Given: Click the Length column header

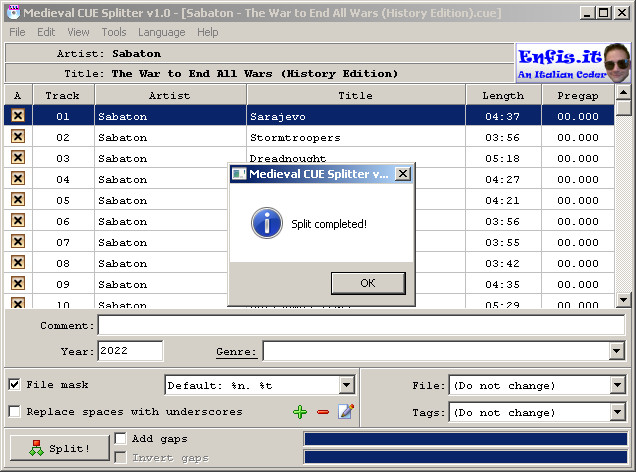Looking at the screenshot, I should (x=503, y=95).
